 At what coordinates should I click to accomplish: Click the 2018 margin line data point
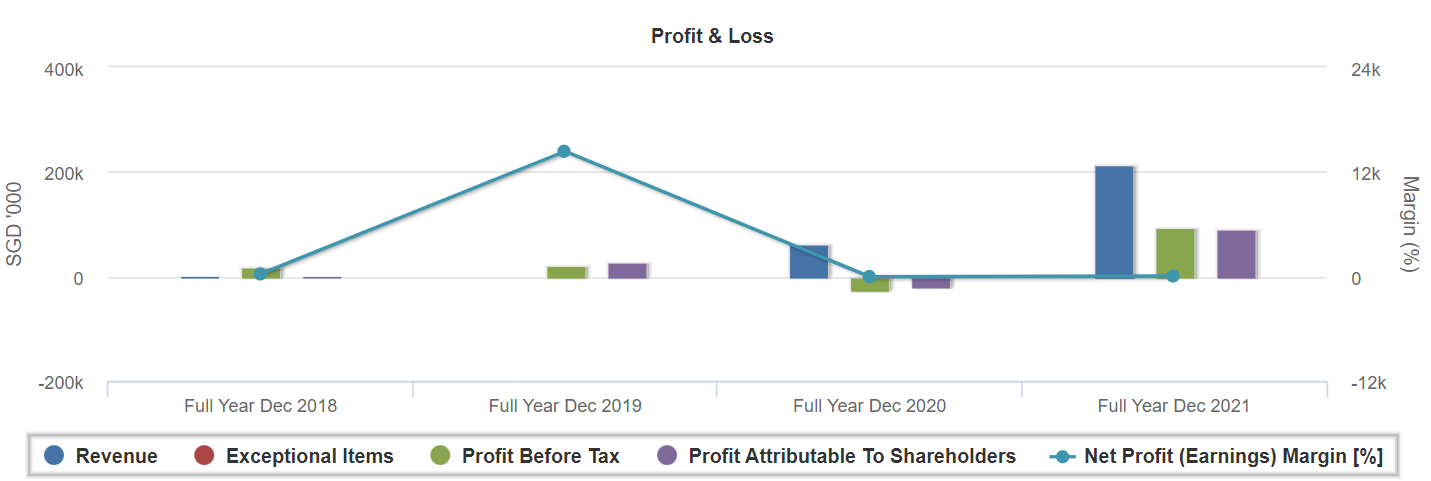pos(260,274)
